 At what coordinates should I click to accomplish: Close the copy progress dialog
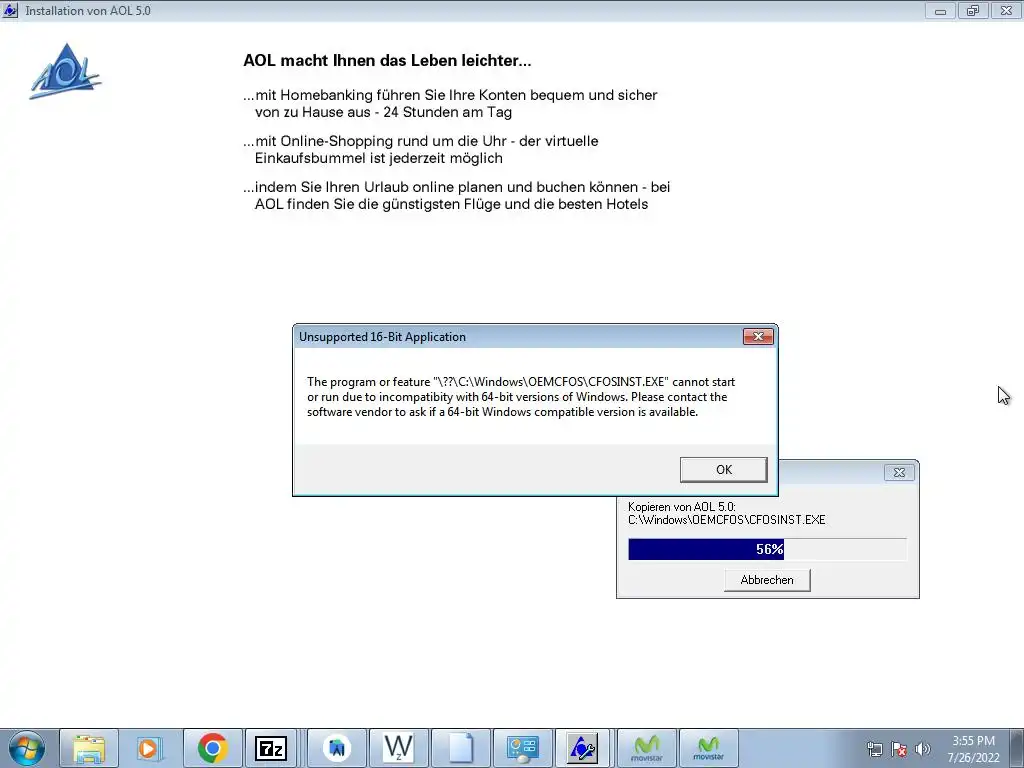click(899, 472)
